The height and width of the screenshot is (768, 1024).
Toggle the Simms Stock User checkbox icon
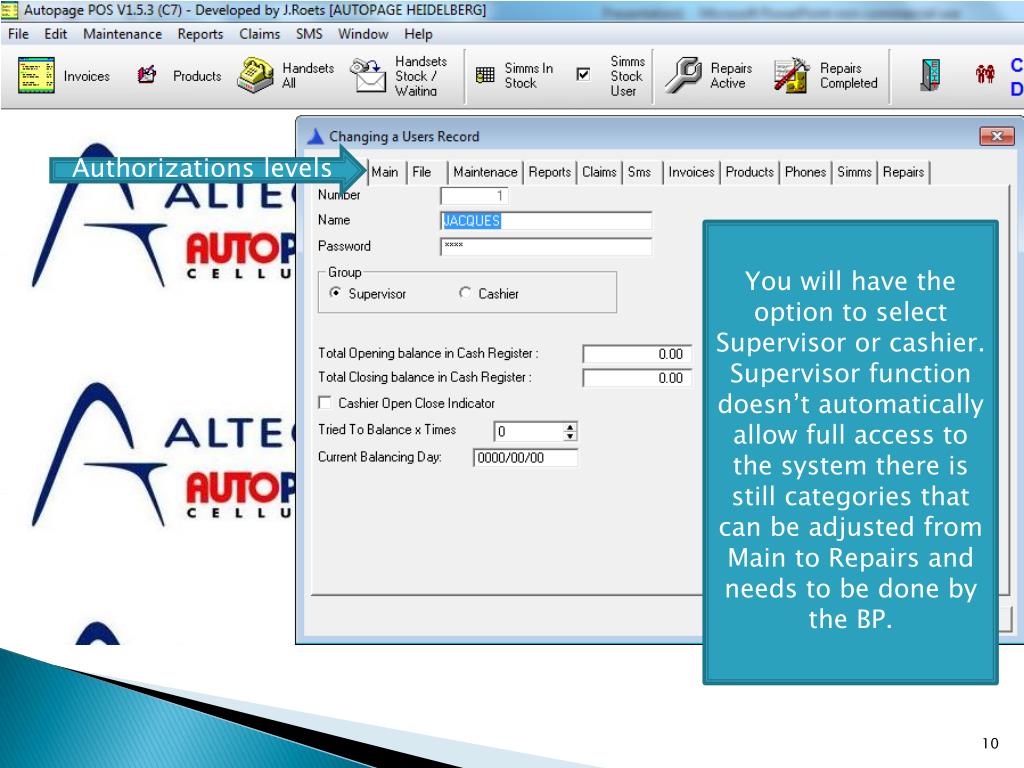coord(583,74)
